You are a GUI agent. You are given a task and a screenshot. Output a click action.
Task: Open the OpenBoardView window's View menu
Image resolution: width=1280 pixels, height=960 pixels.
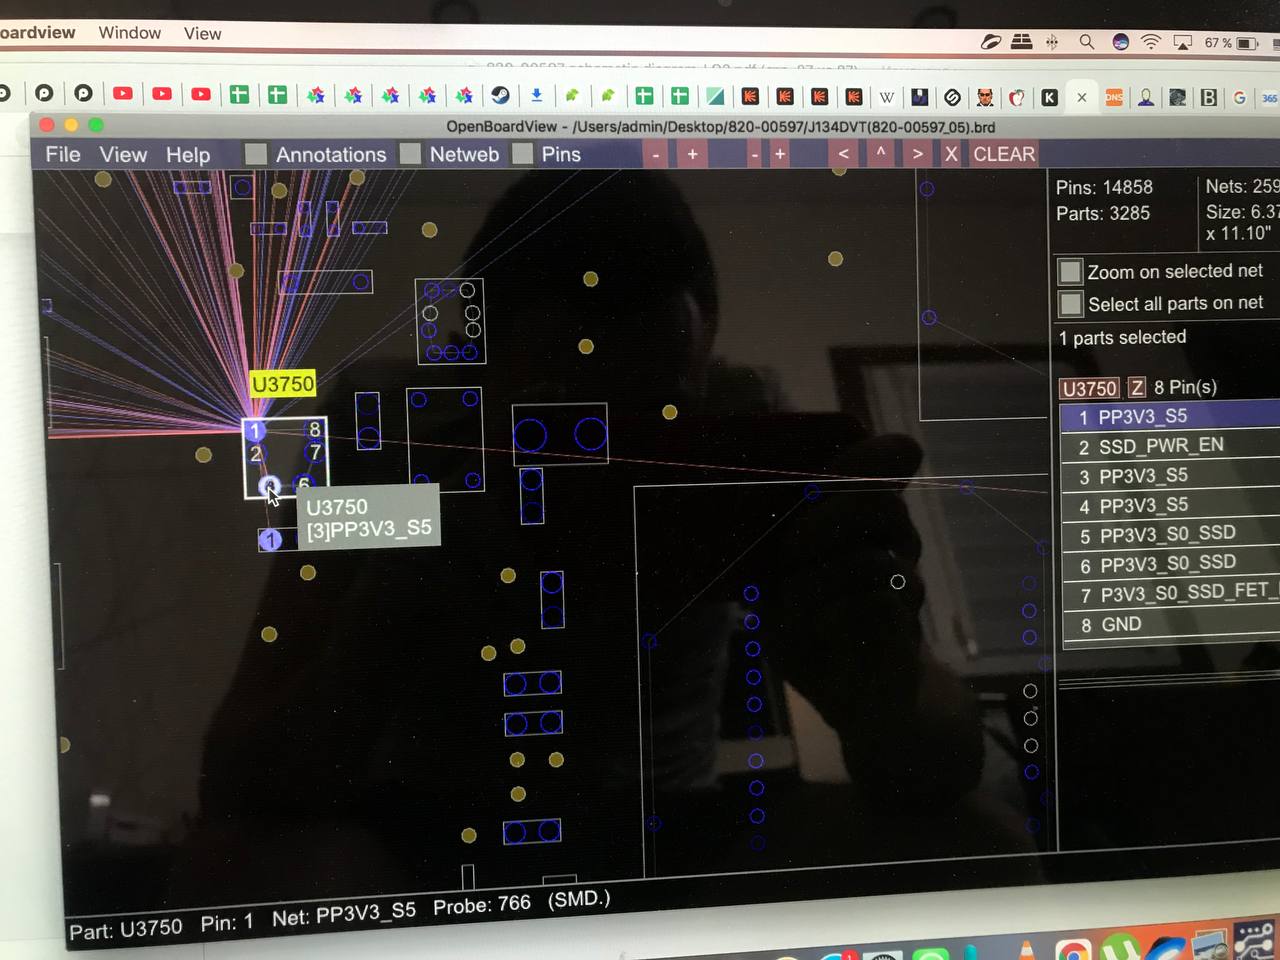coord(123,155)
